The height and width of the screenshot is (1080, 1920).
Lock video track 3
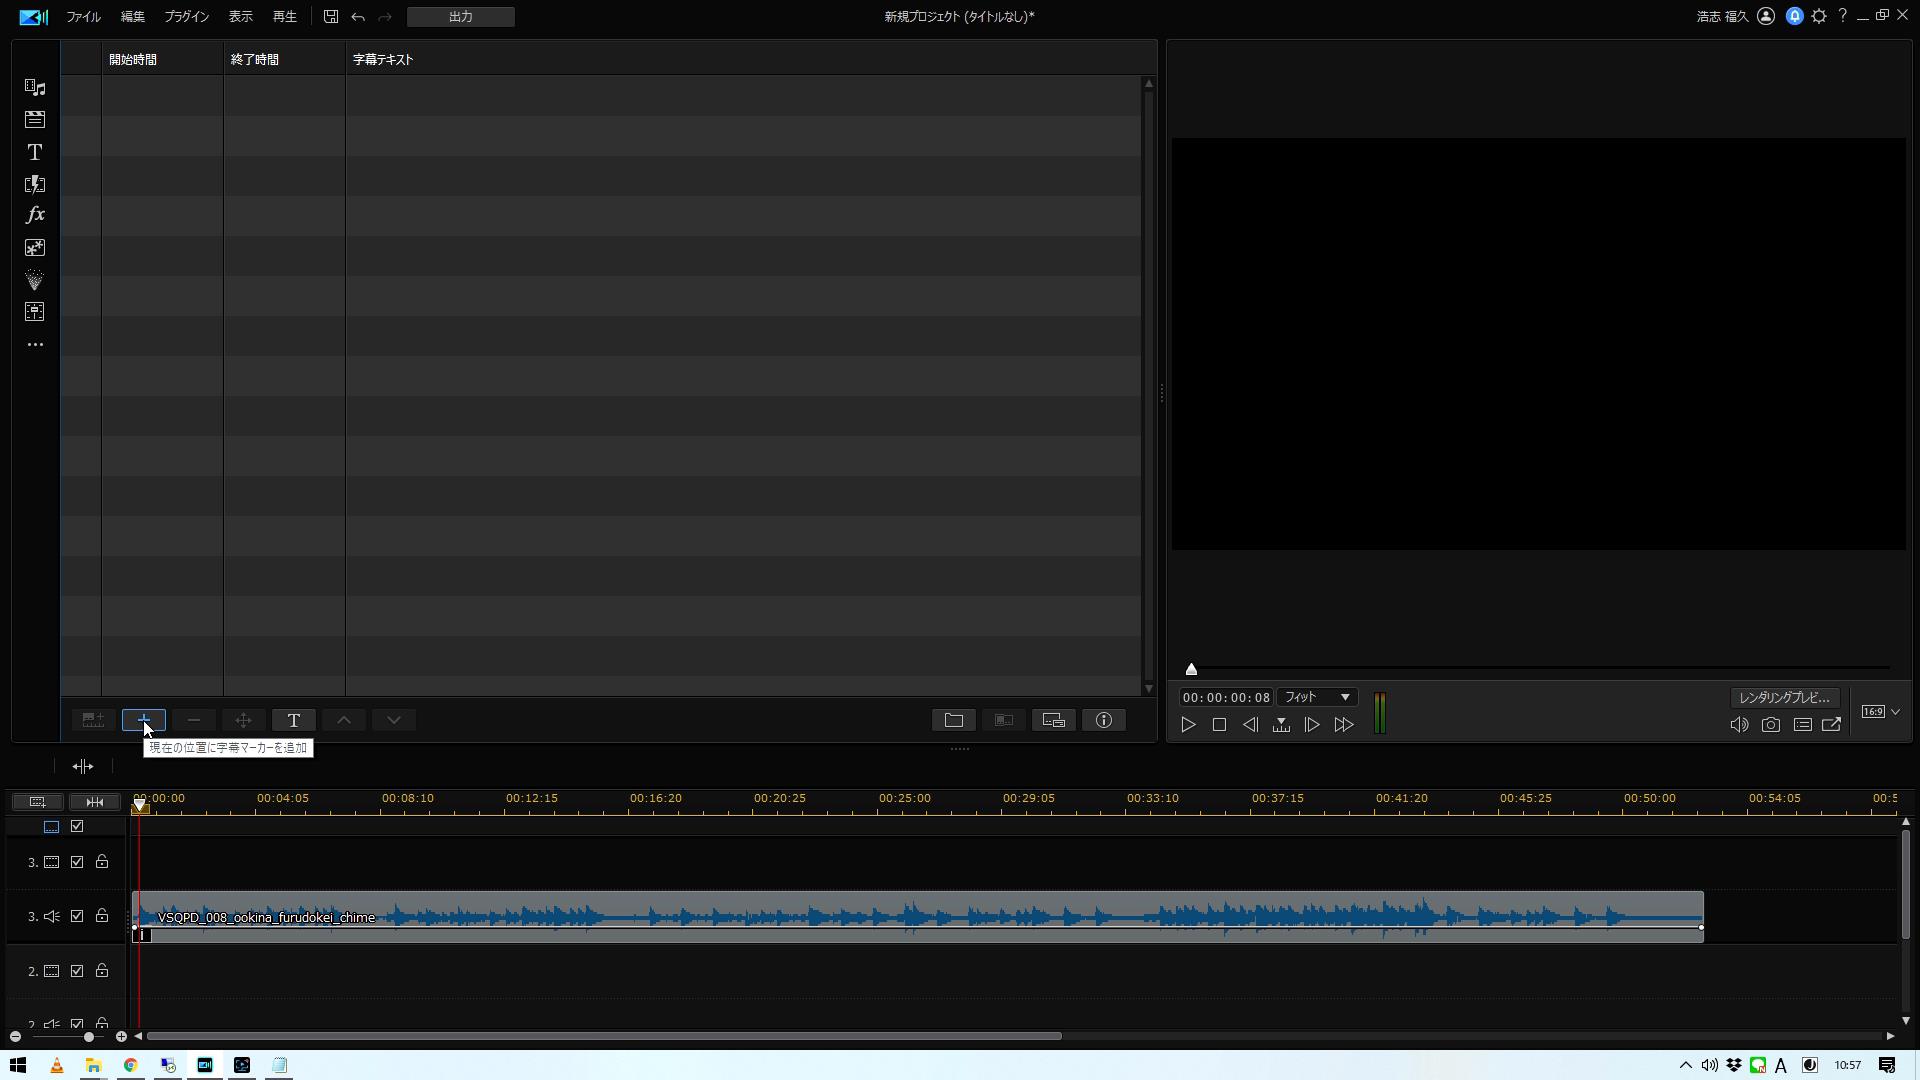(x=102, y=862)
